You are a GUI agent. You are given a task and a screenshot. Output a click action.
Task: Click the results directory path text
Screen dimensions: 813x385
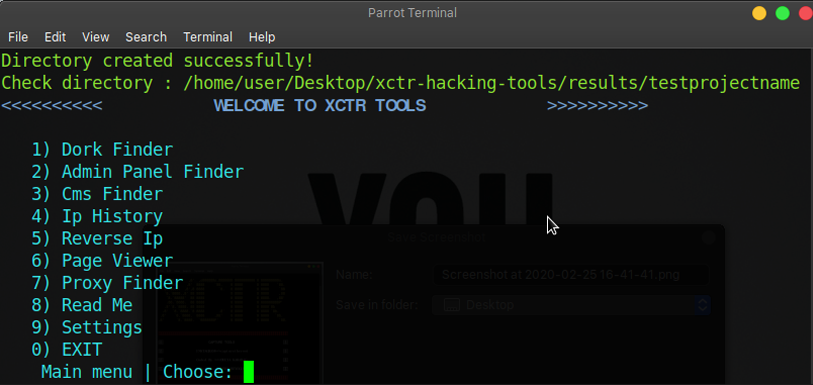point(491,83)
